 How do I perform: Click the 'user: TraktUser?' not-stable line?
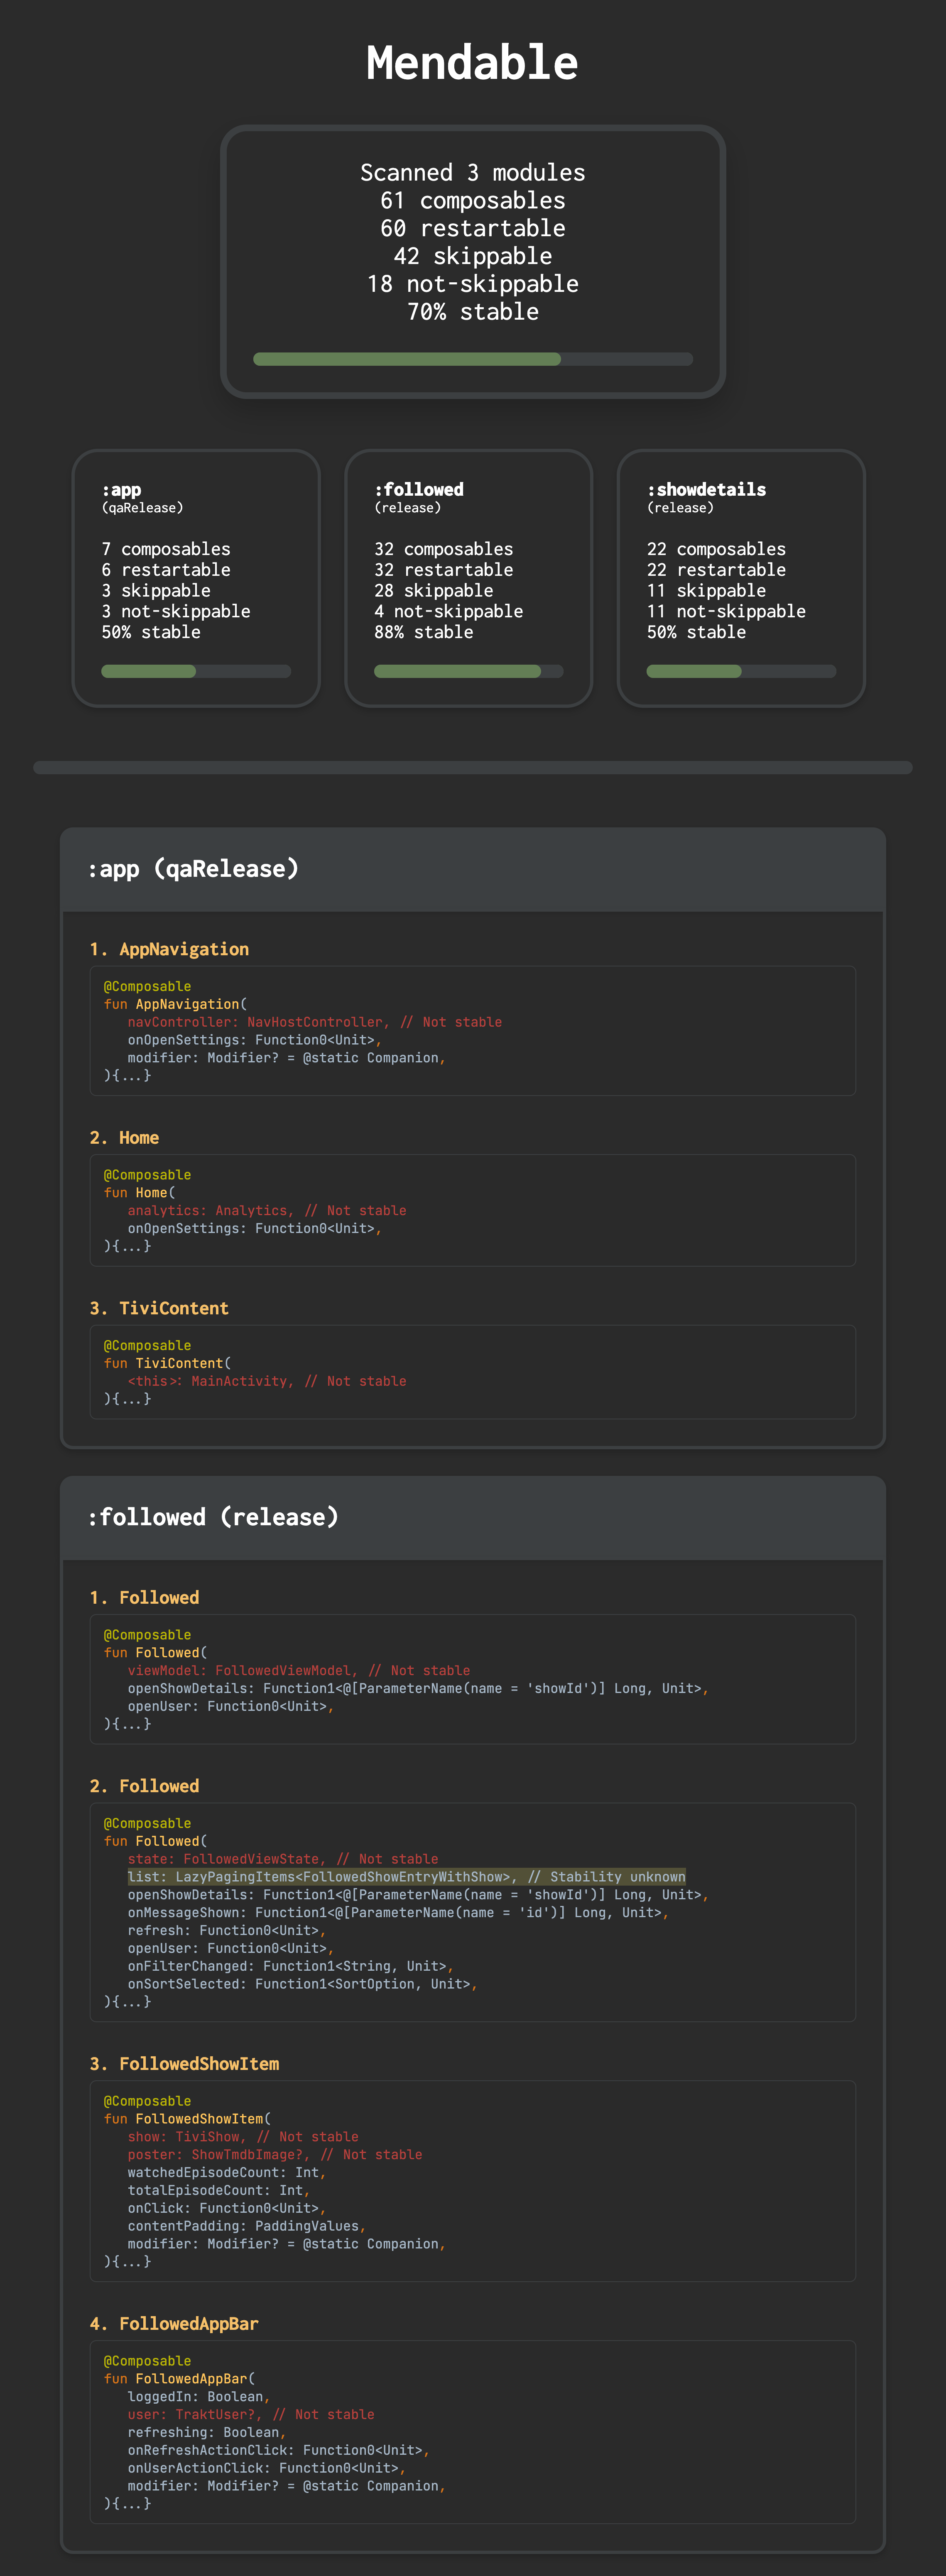tap(251, 2415)
